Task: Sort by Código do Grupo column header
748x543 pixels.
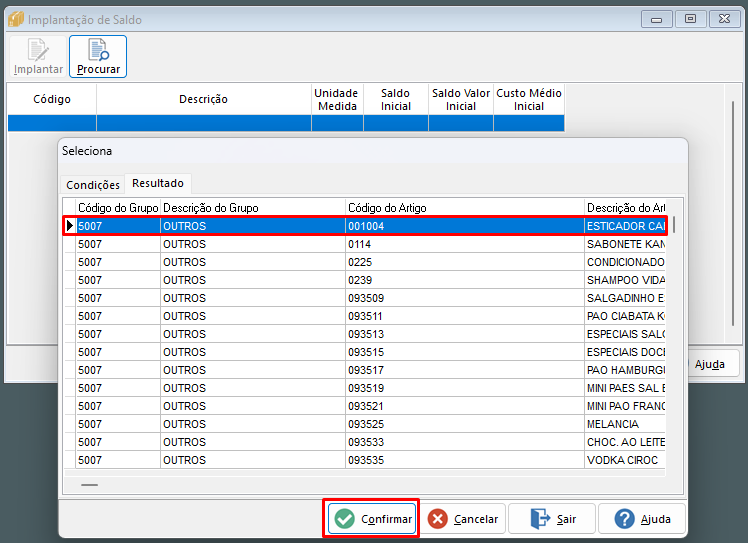Action: pos(118,208)
